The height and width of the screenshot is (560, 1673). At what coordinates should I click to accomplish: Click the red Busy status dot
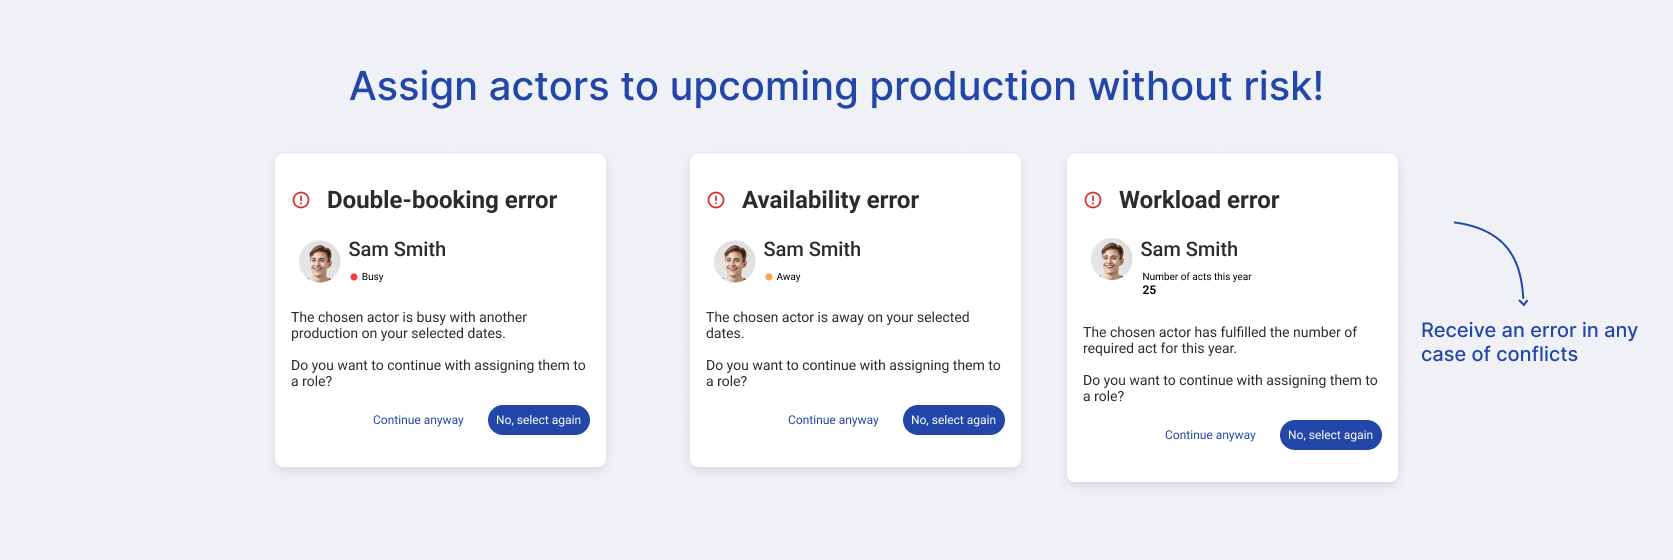click(354, 277)
